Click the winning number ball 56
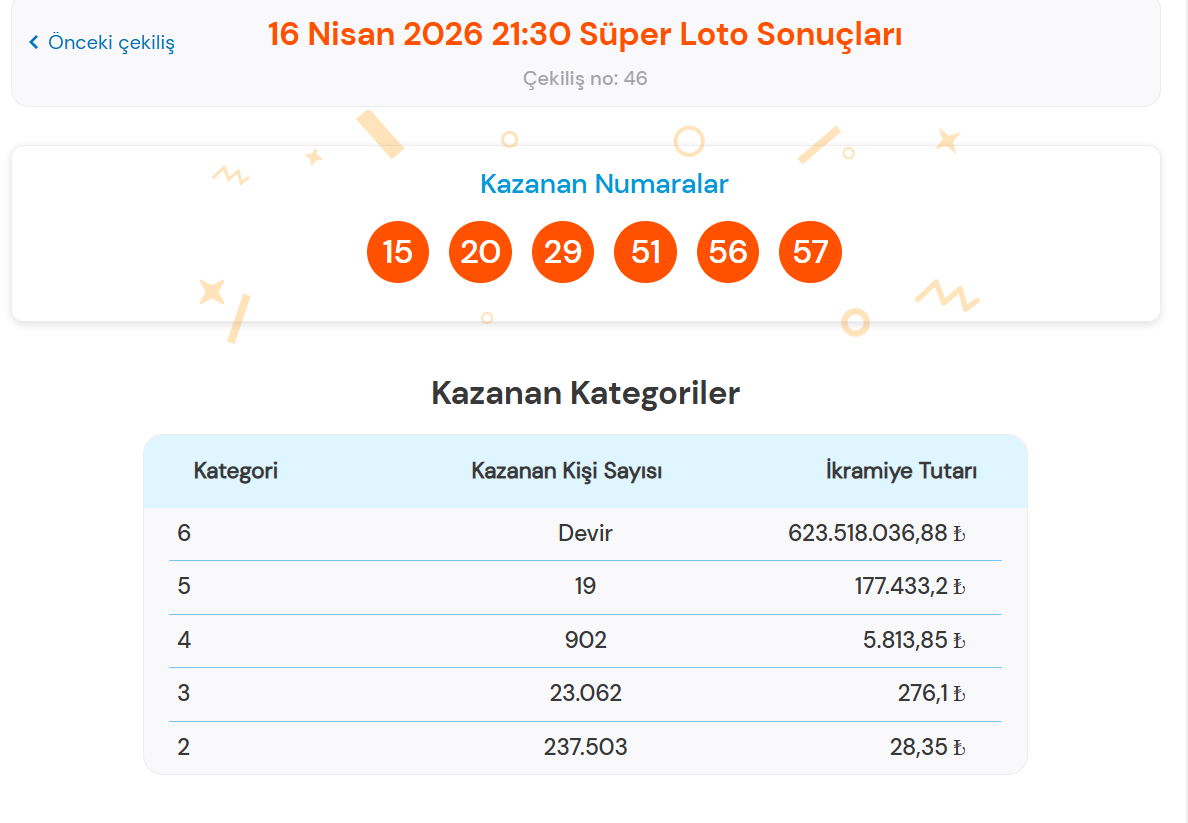The height and width of the screenshot is (823, 1188). click(727, 251)
